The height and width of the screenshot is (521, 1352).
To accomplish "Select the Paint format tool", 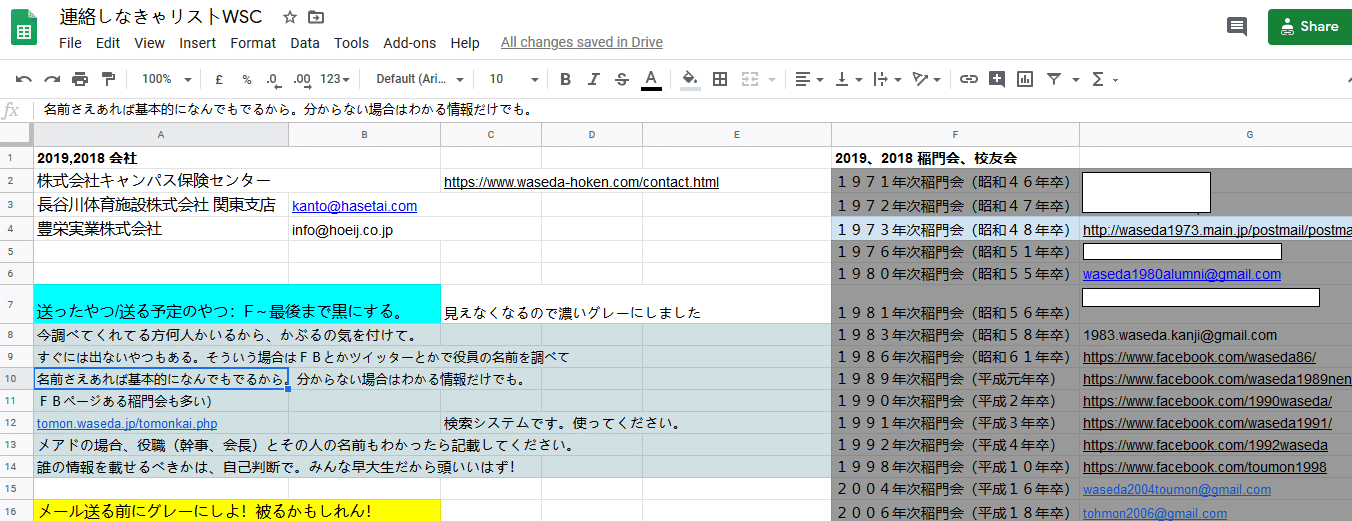I will click(x=108, y=79).
